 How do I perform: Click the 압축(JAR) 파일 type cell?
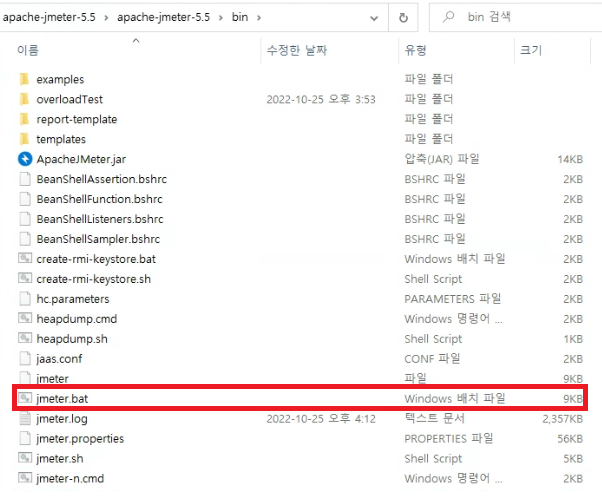(x=442, y=159)
